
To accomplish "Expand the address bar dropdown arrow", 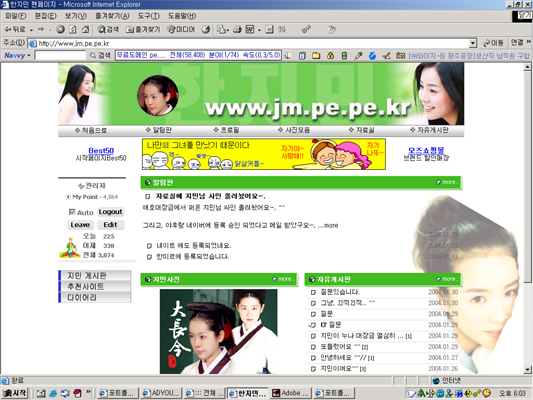I will [x=472, y=44].
